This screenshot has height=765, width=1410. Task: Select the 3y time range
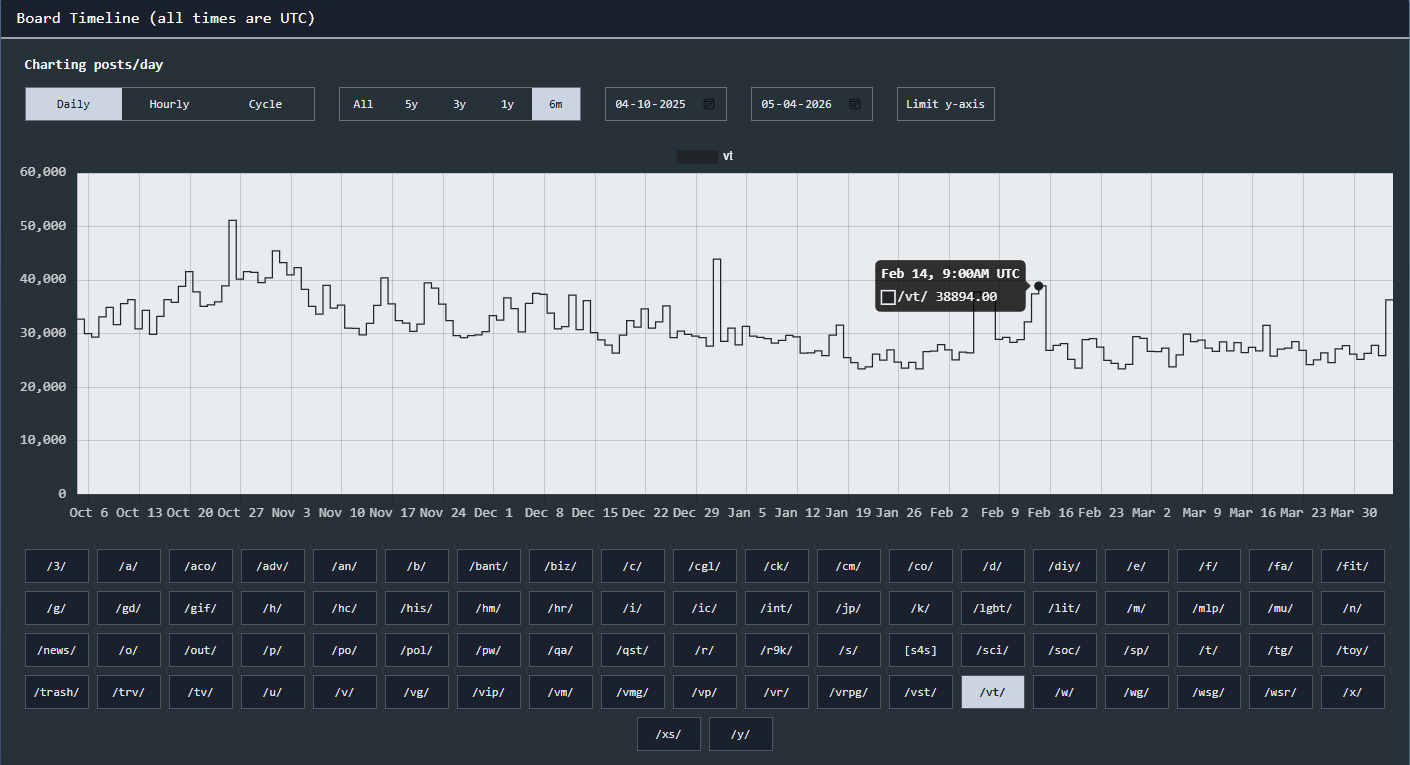pos(460,104)
